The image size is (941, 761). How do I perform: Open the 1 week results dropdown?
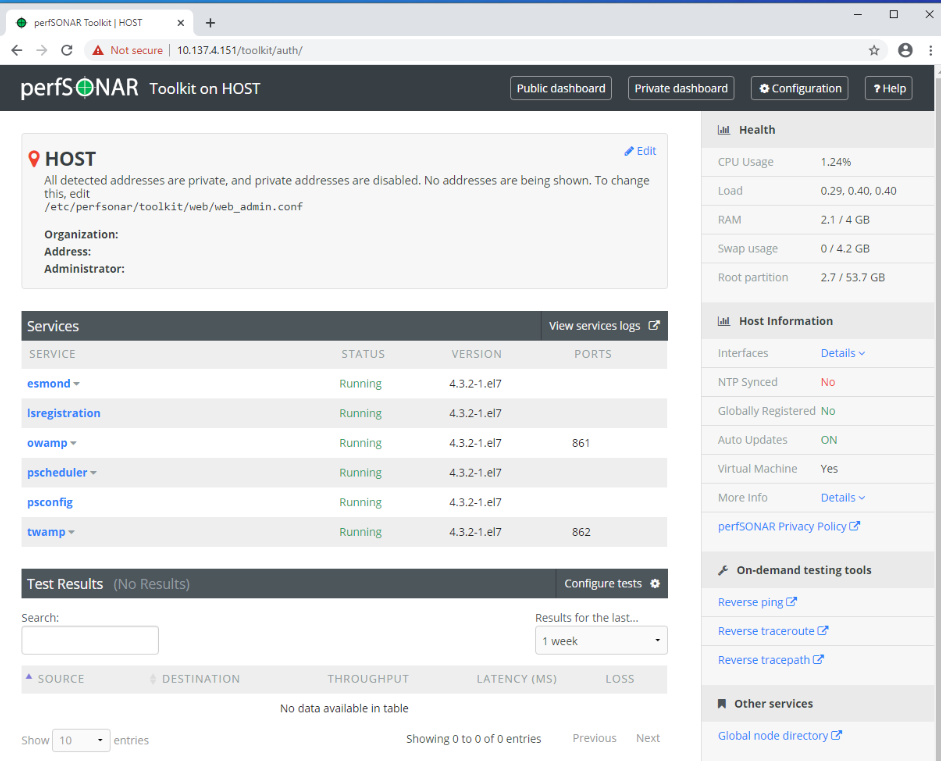point(601,641)
